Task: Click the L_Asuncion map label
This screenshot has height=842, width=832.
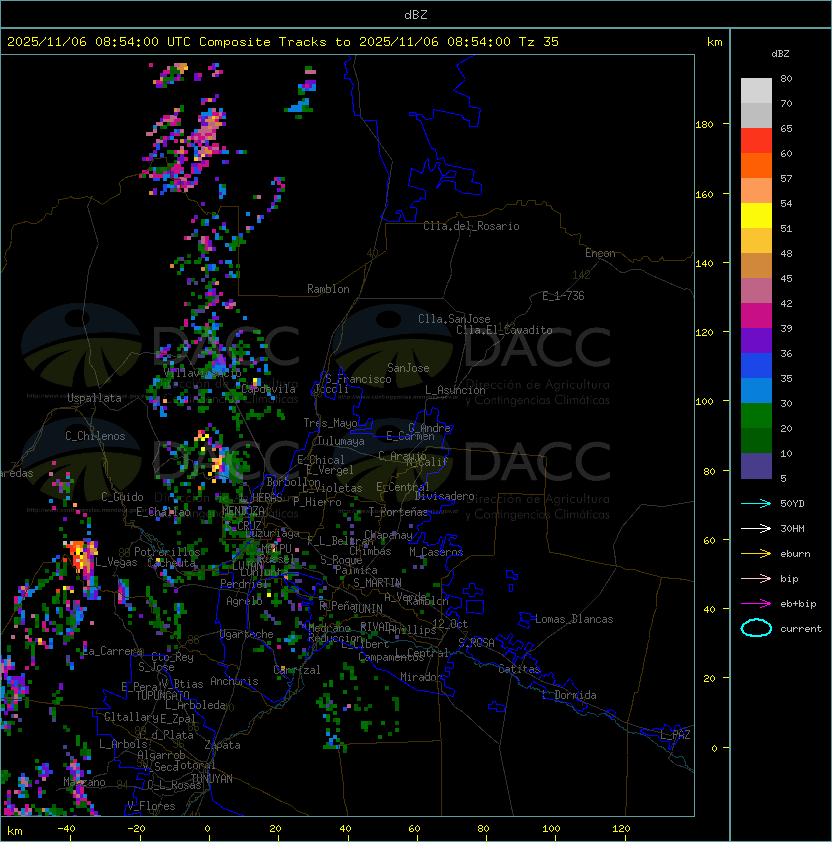Action: [x=455, y=390]
